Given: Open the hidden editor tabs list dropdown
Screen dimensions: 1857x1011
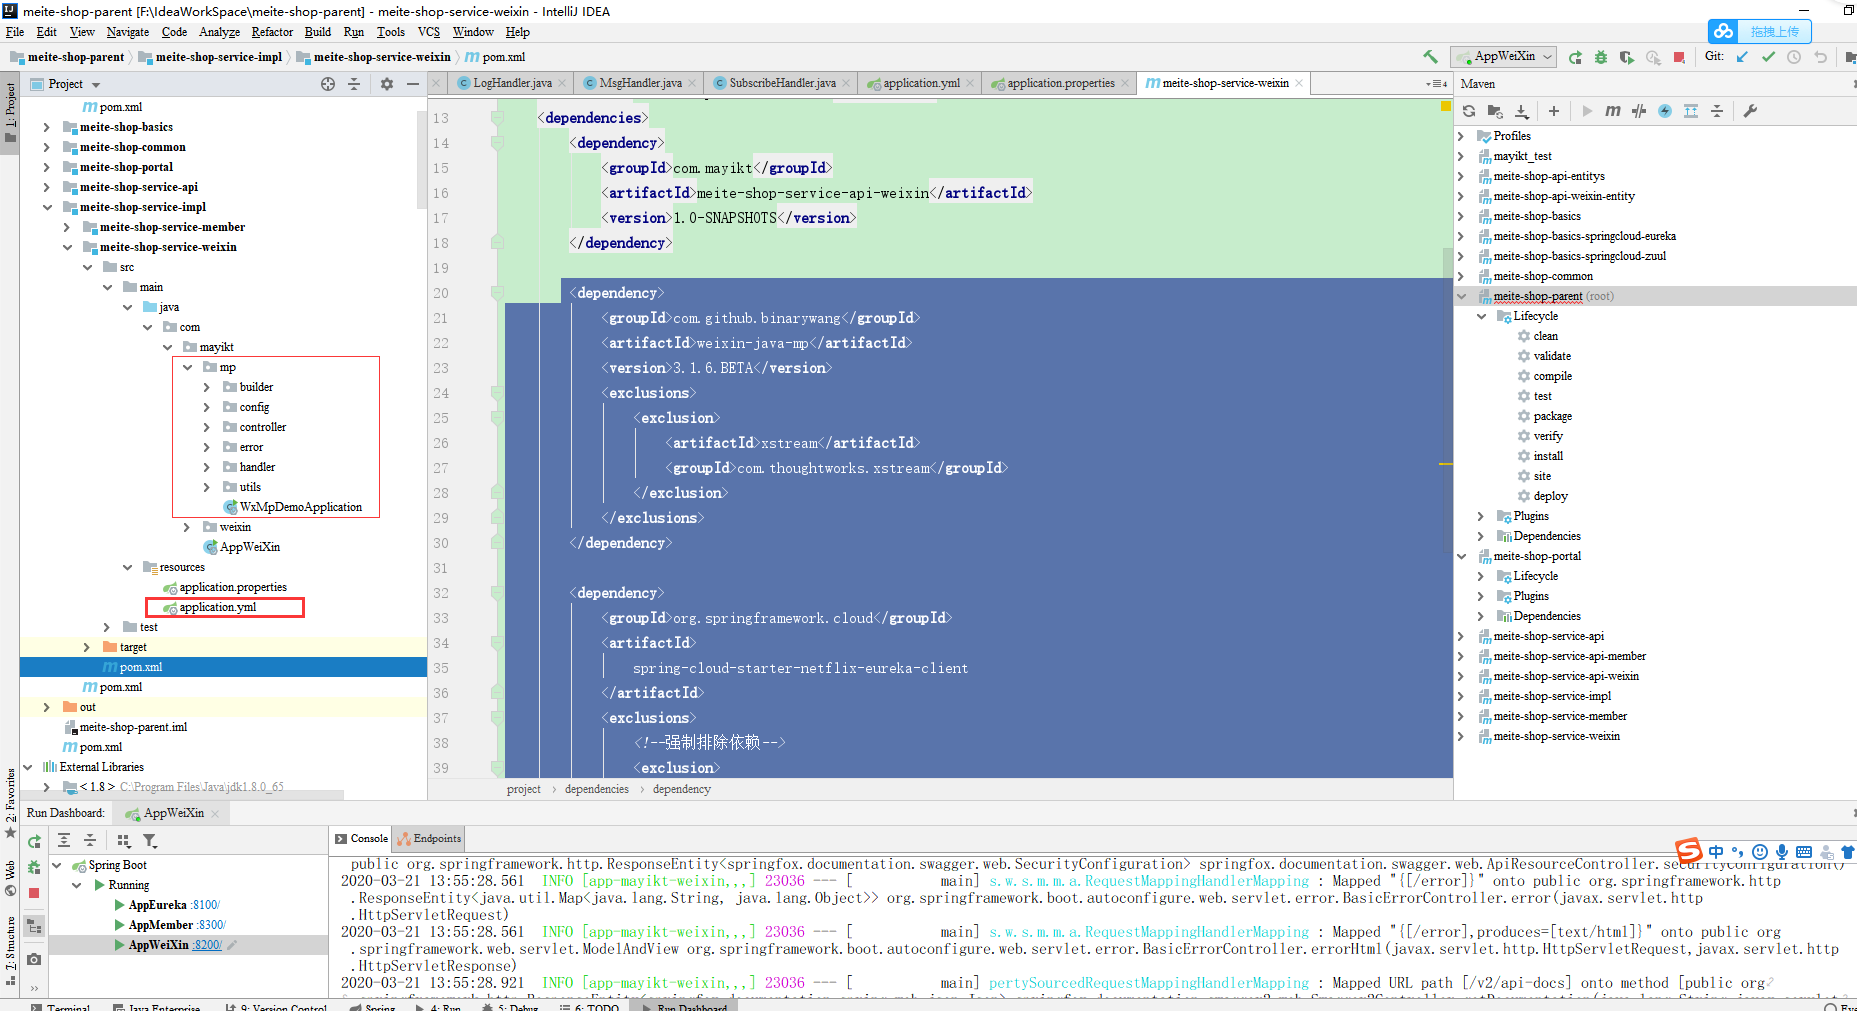Looking at the screenshot, I should pyautogui.click(x=1436, y=84).
